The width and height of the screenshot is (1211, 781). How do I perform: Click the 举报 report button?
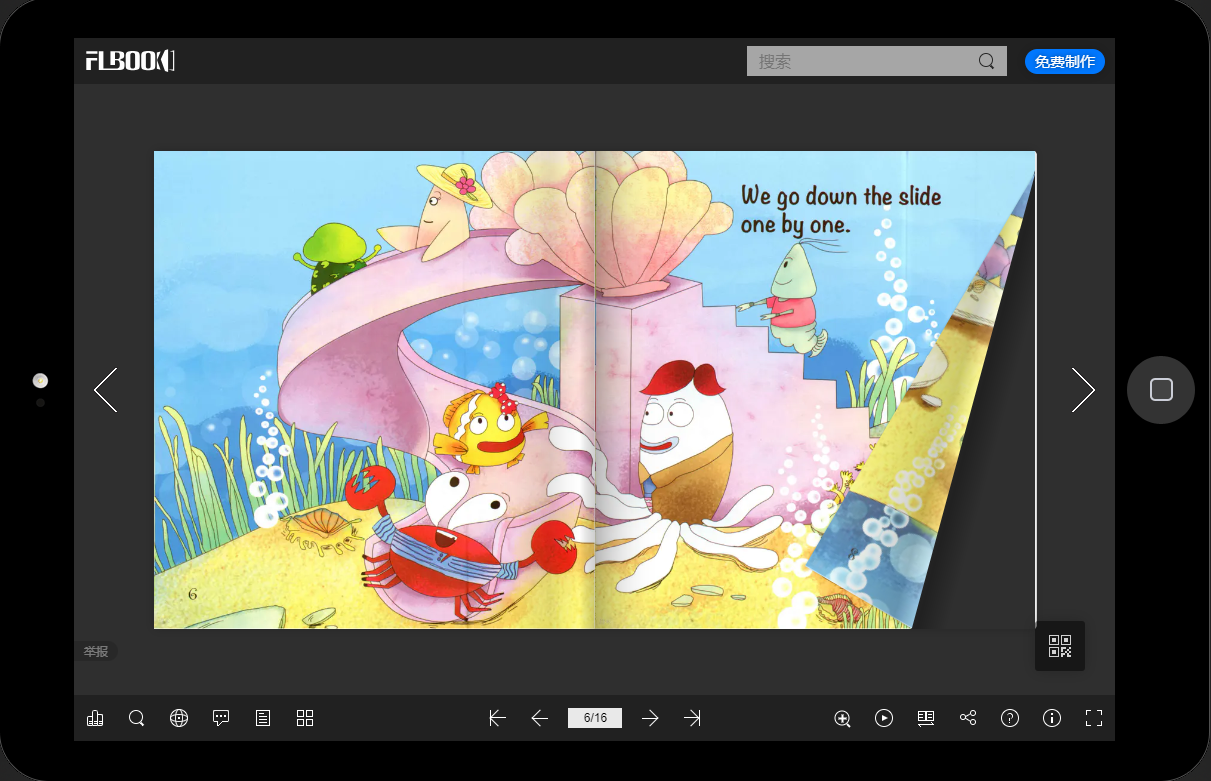coord(96,651)
